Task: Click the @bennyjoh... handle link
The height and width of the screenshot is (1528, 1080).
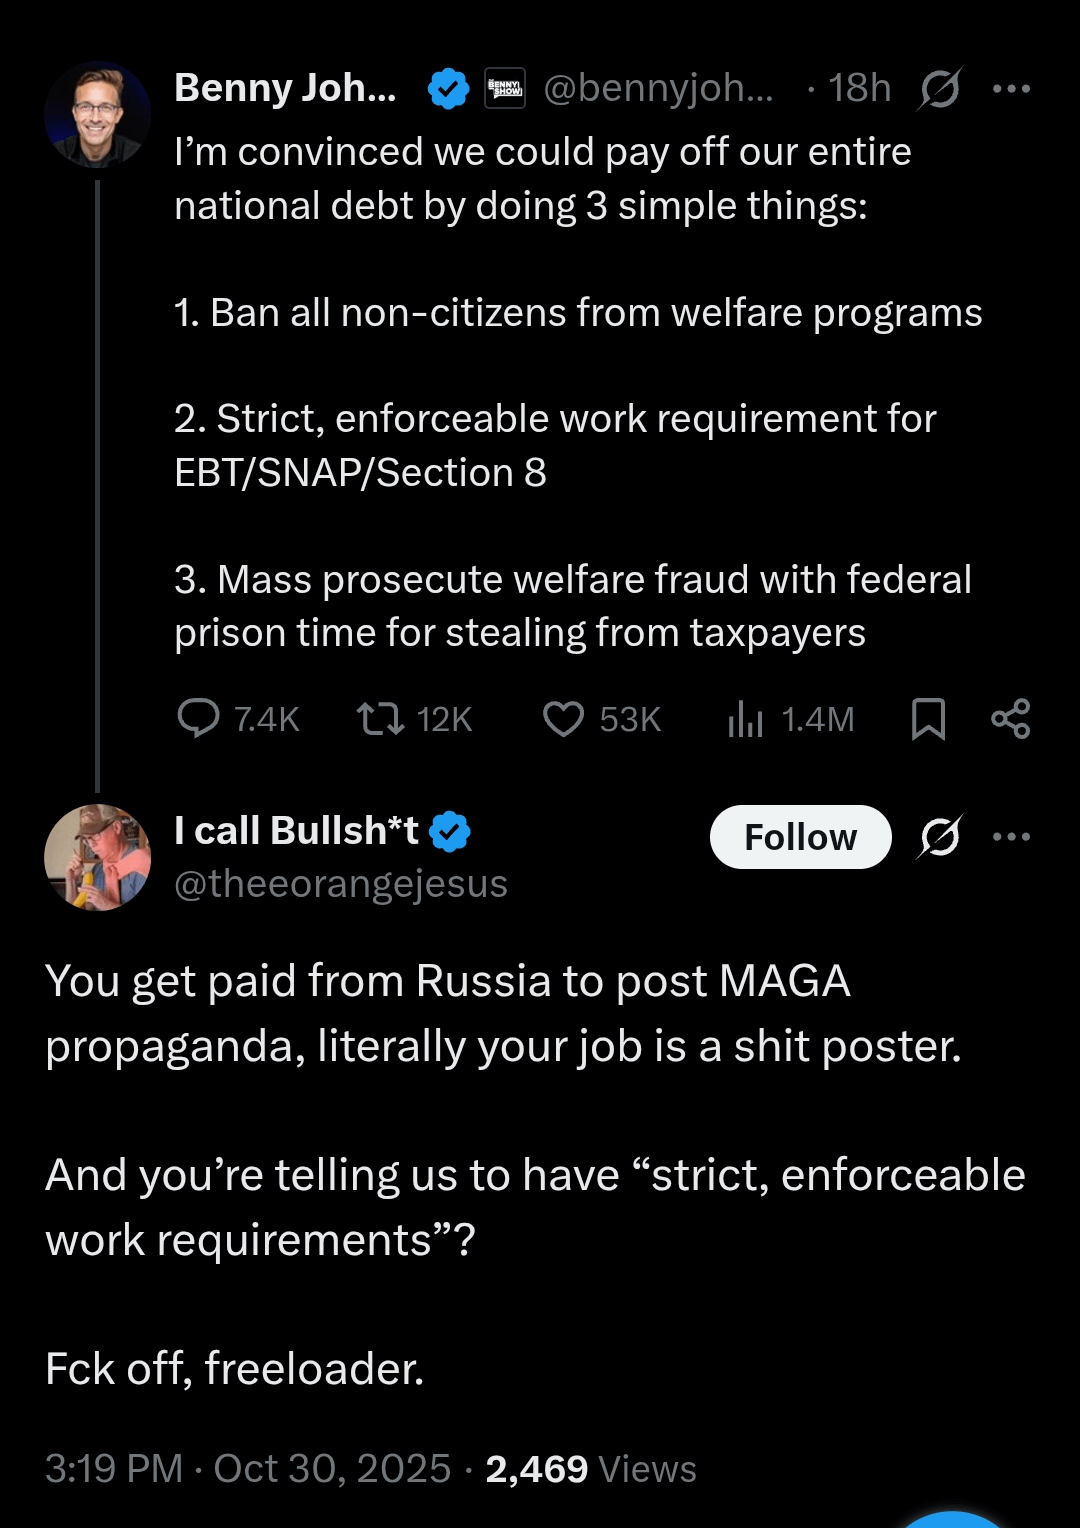Action: (658, 89)
